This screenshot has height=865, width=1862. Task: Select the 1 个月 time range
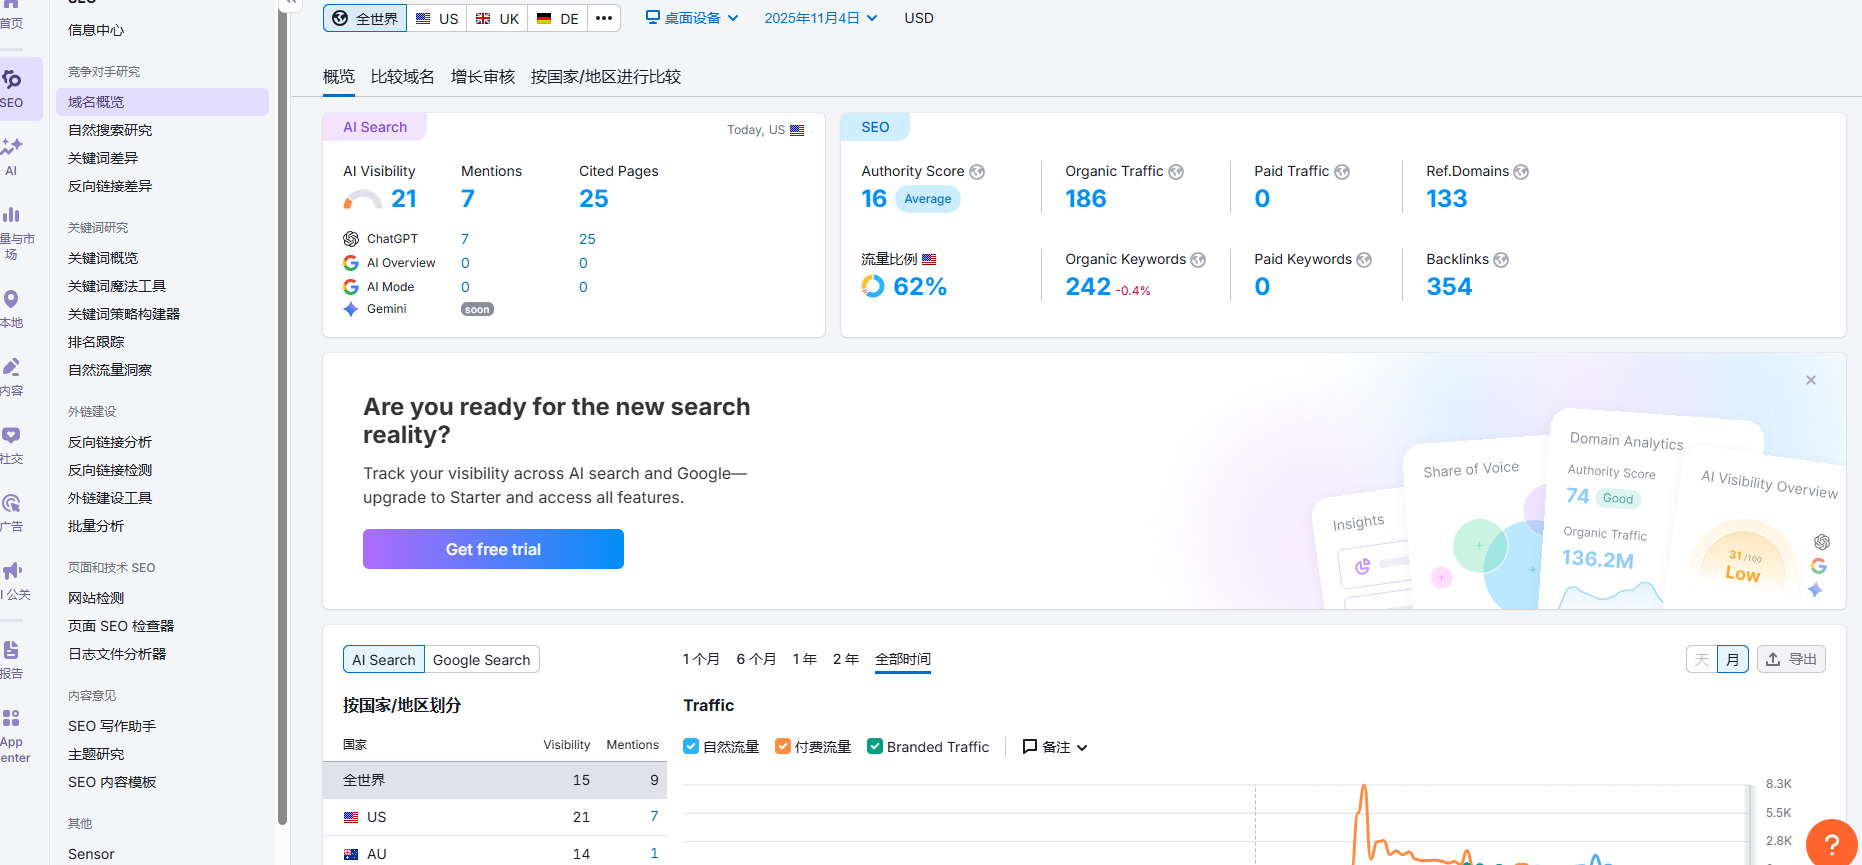coord(701,659)
